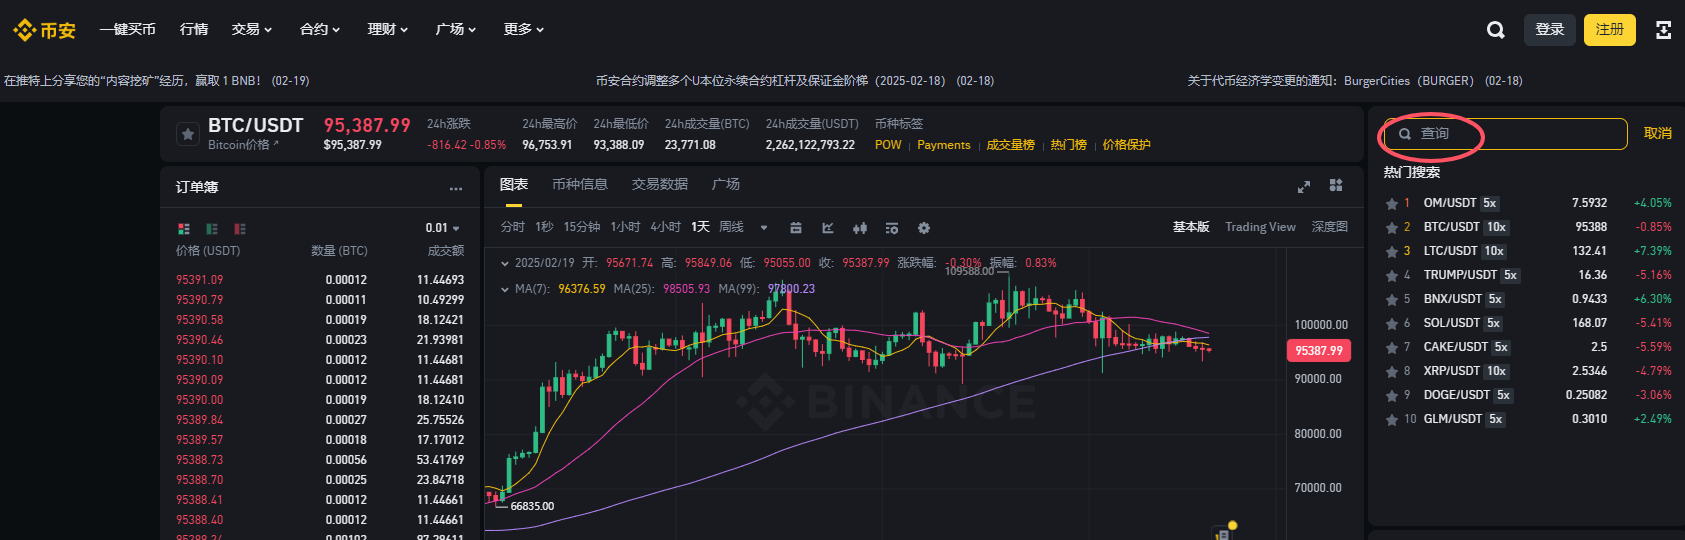Open chart settings gear
This screenshot has width=1685, height=540.
(924, 228)
